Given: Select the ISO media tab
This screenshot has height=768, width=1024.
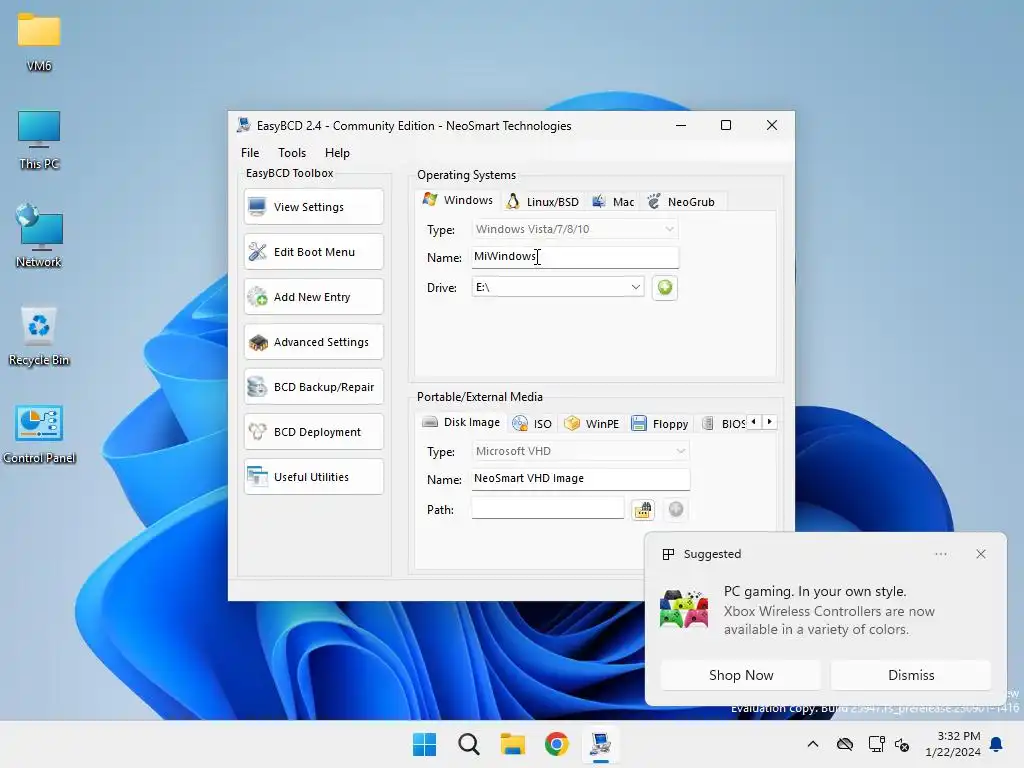Looking at the screenshot, I should click(532, 424).
